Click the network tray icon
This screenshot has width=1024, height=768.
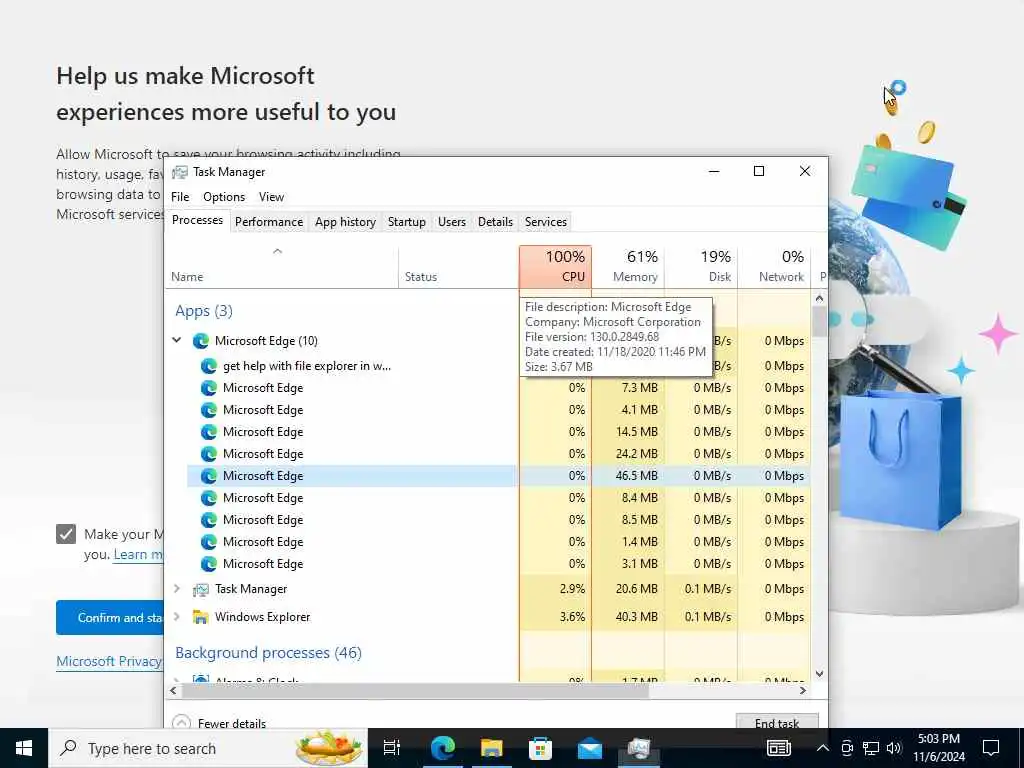pyautogui.click(x=871, y=748)
